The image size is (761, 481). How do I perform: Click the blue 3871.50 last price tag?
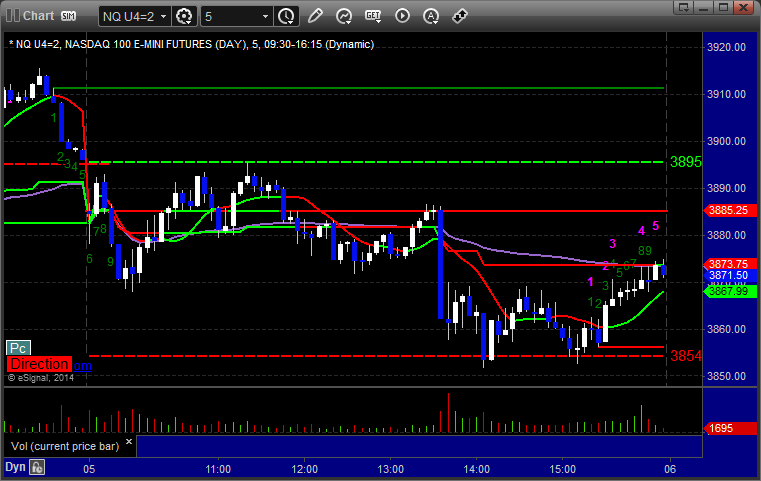pos(729,276)
